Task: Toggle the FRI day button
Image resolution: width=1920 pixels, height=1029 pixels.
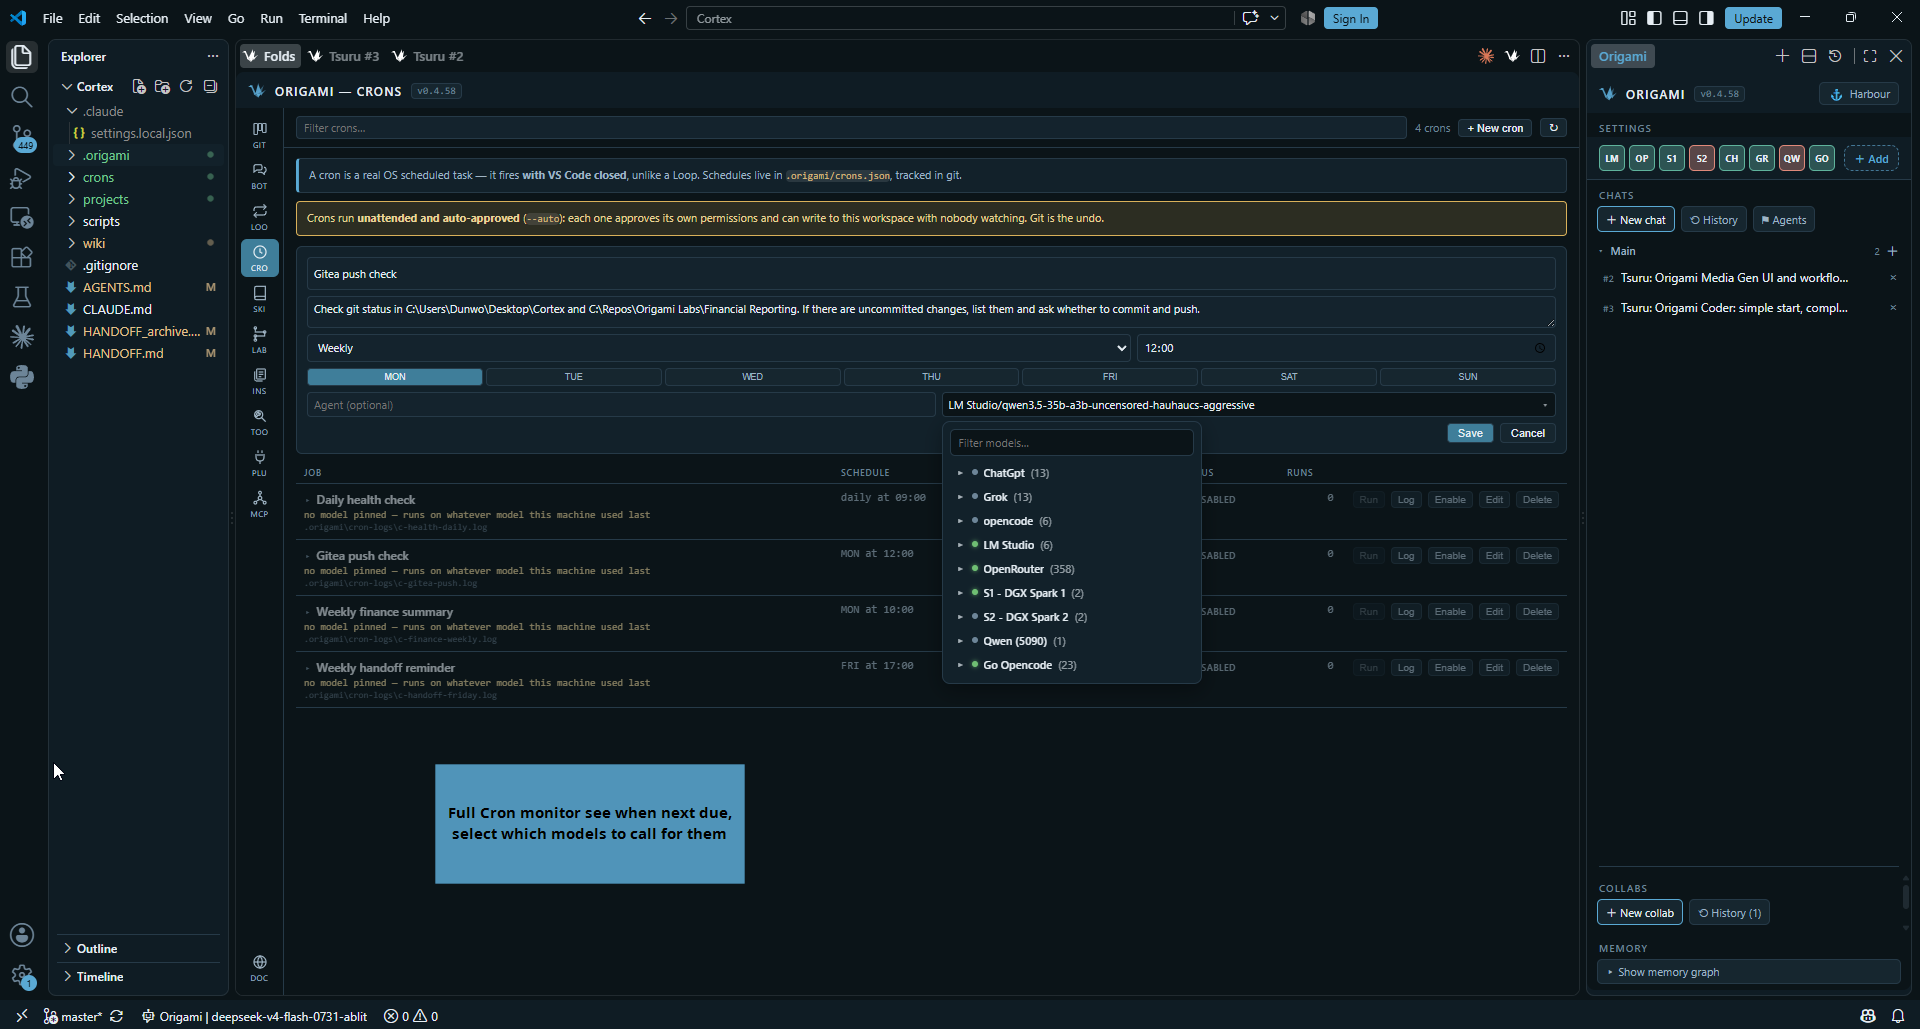Action: (1110, 377)
